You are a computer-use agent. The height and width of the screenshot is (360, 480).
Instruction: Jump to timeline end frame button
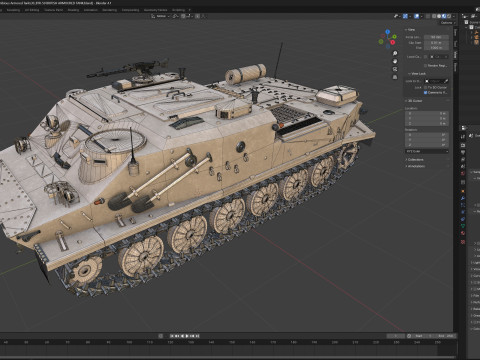(198, 336)
